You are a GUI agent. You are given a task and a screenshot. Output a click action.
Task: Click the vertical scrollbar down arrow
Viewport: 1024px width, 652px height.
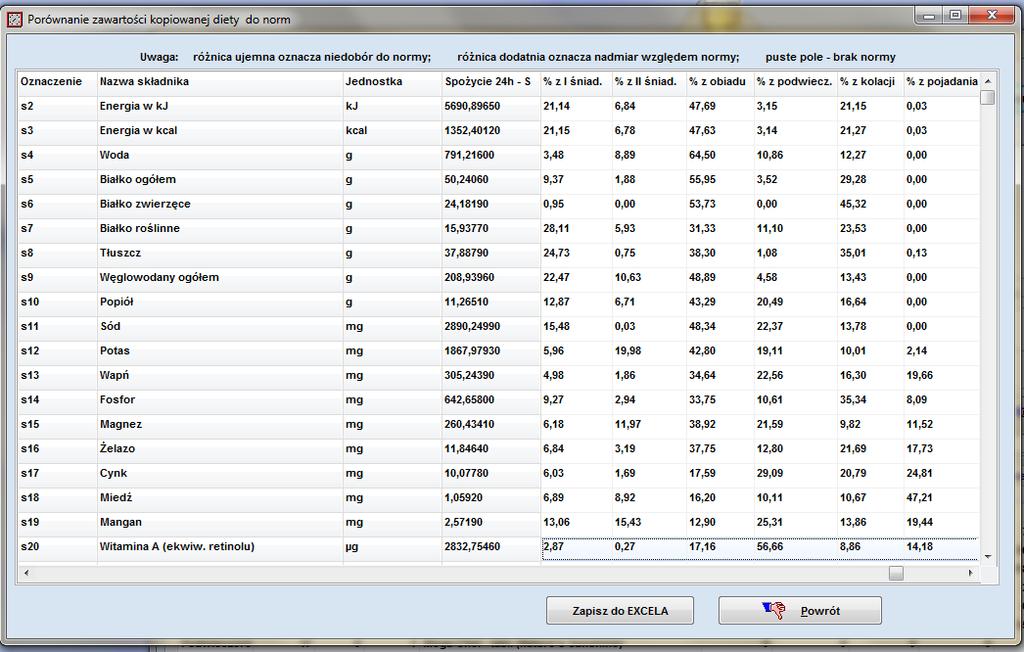pyautogui.click(x=987, y=557)
